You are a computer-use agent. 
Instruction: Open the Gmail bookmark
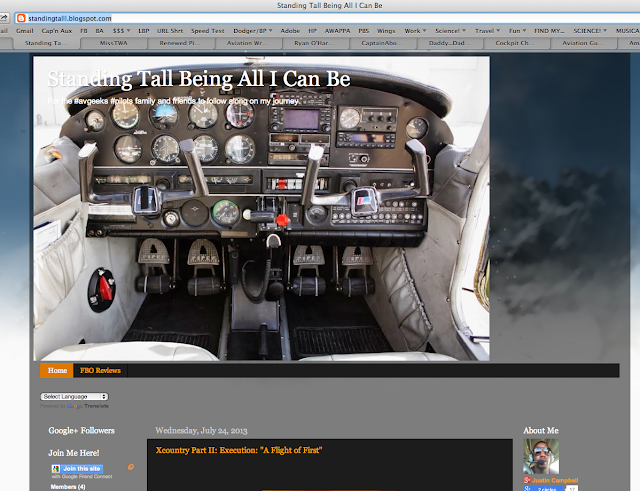point(24,31)
